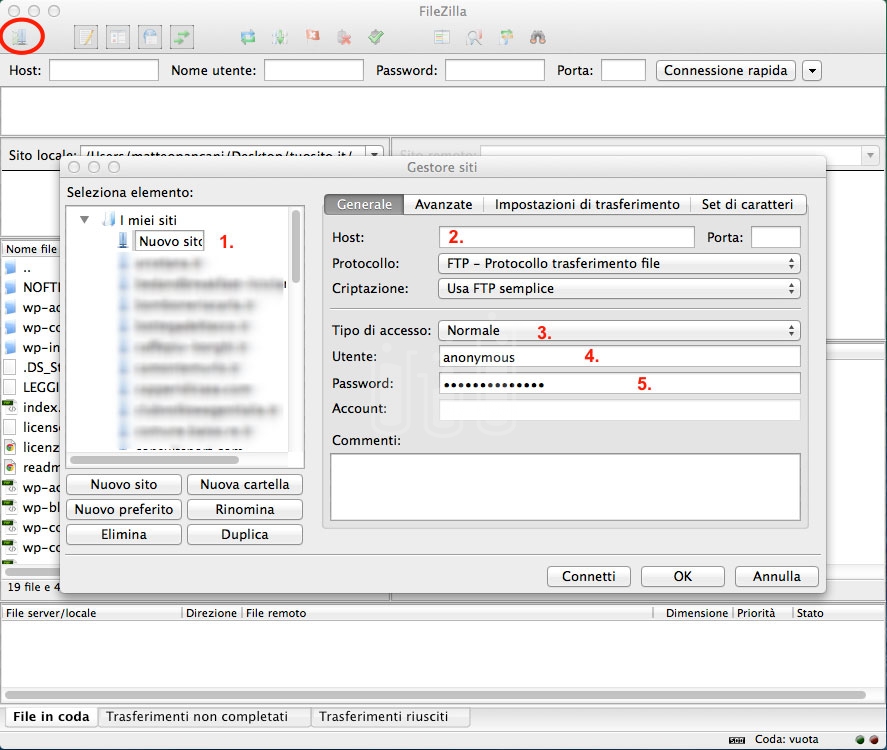
Task: Open the Tipo di accesso dropdown
Action: point(619,330)
